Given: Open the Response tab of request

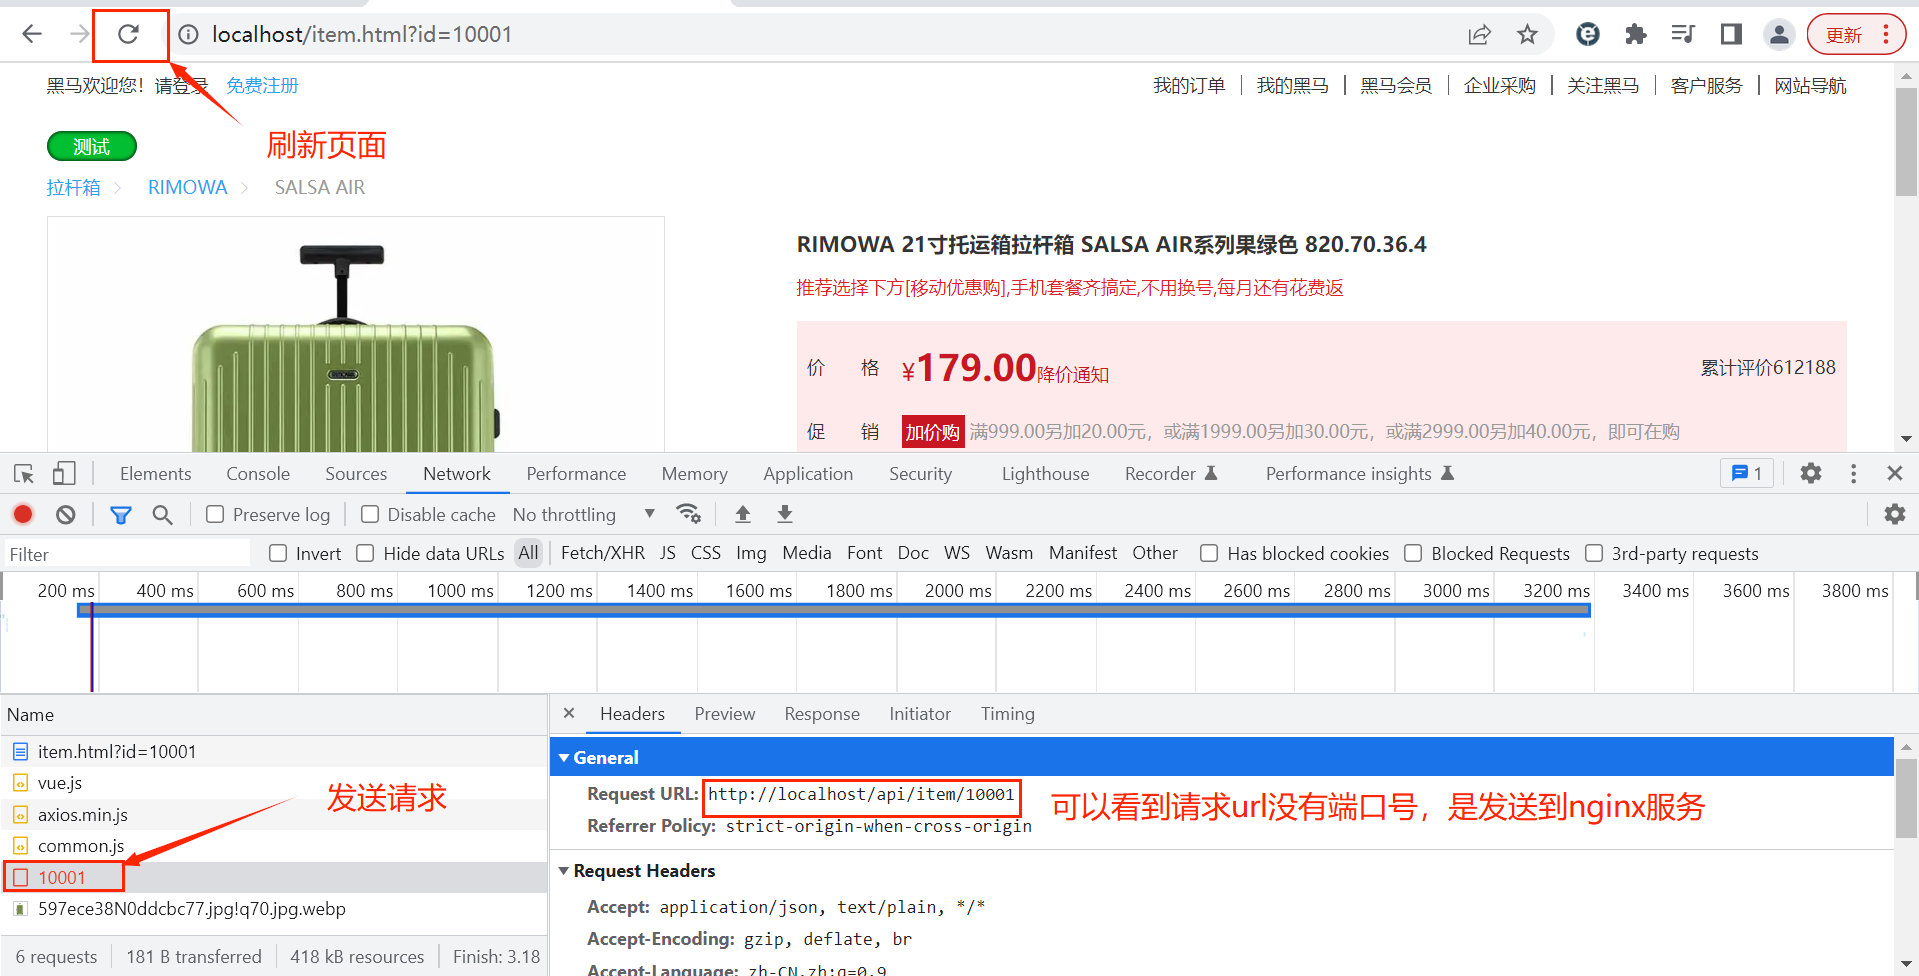Looking at the screenshot, I should [822, 714].
